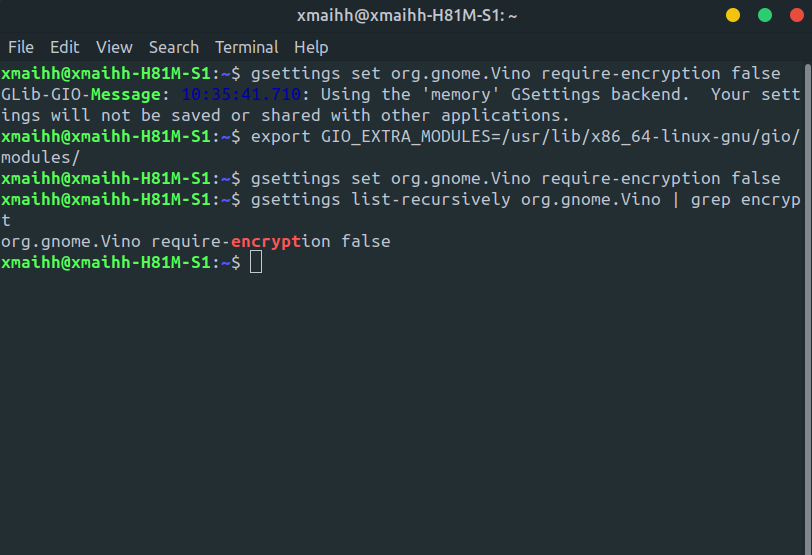The width and height of the screenshot is (812, 555).
Task: Click the red highlighted 'encrypt' match
Action: point(266,241)
